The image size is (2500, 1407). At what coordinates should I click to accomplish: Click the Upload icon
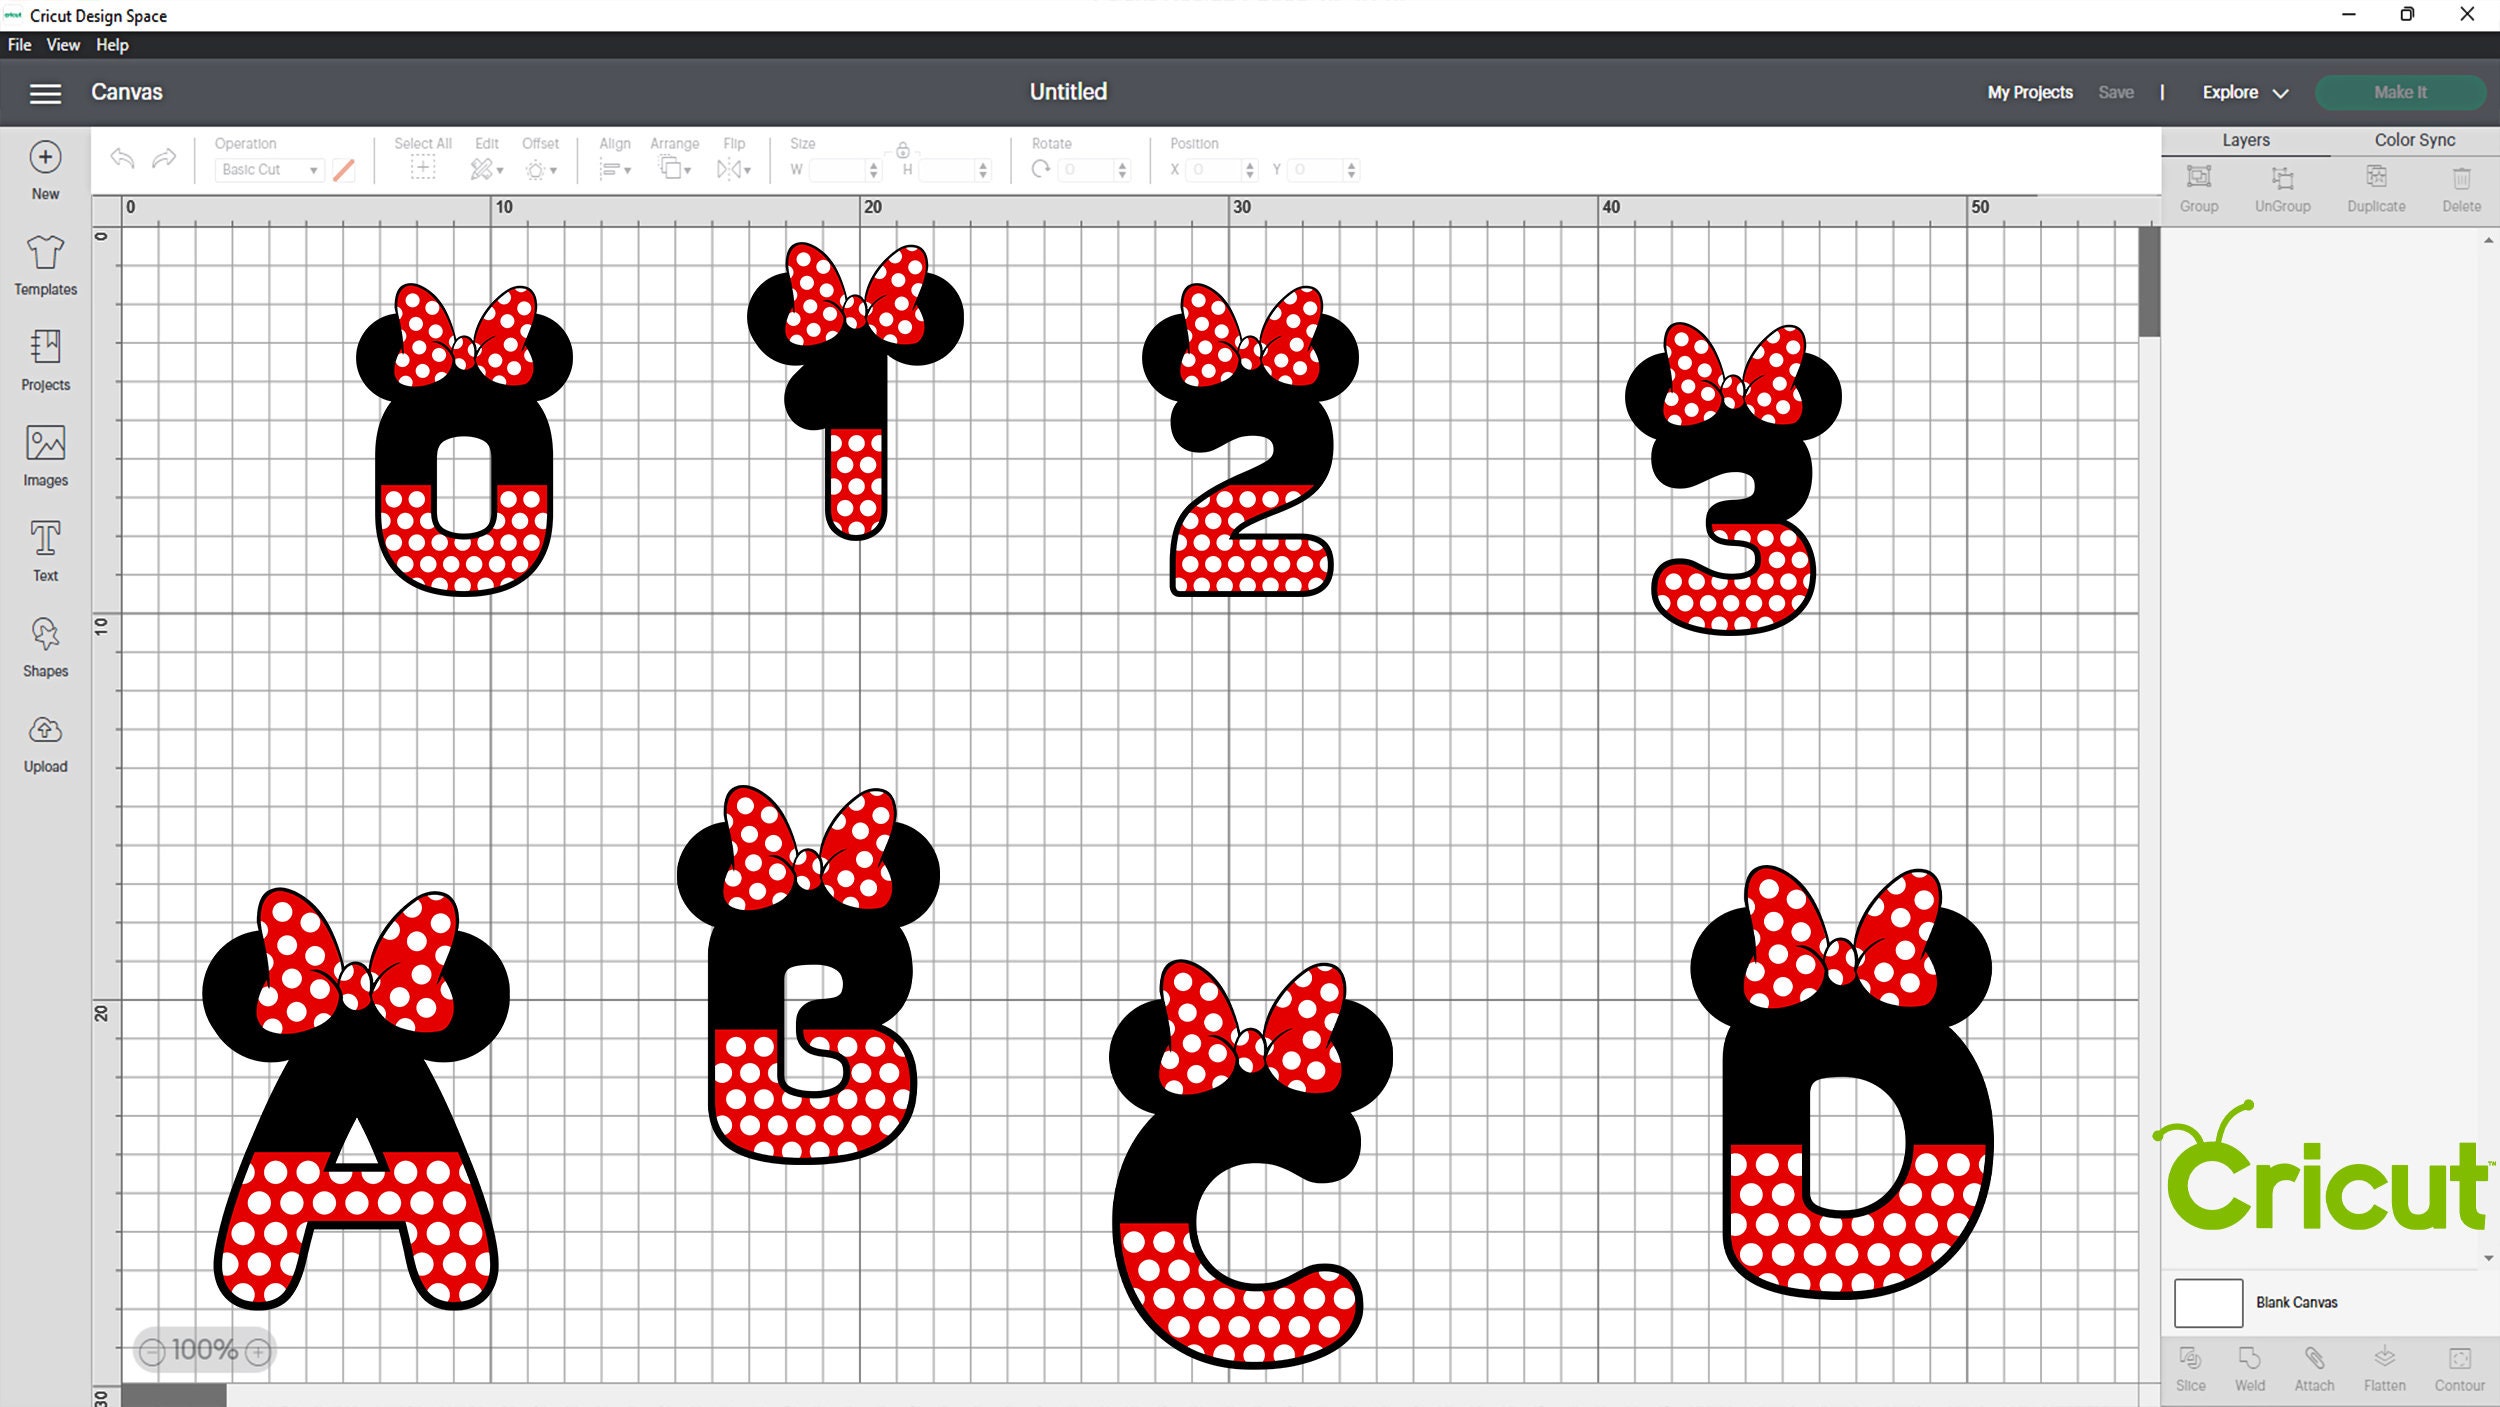[45, 730]
